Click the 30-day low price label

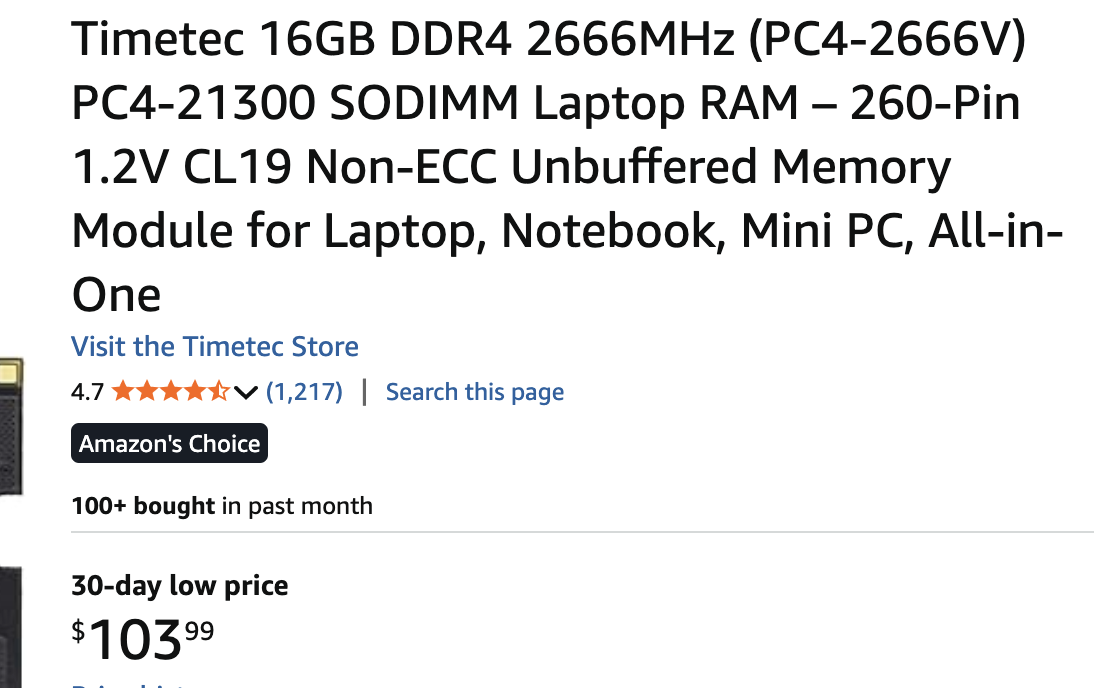tap(180, 586)
